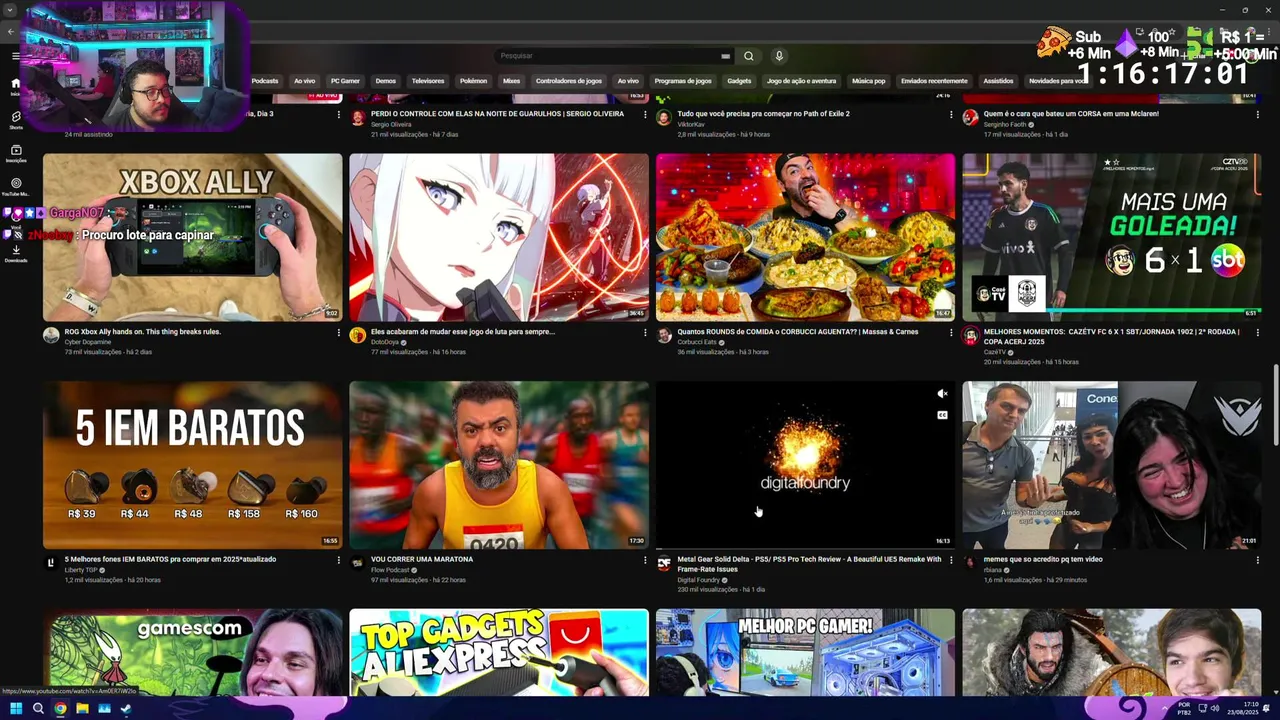The image size is (1280, 720).
Task: Select the Gadgets filter chip
Action: [739, 81]
